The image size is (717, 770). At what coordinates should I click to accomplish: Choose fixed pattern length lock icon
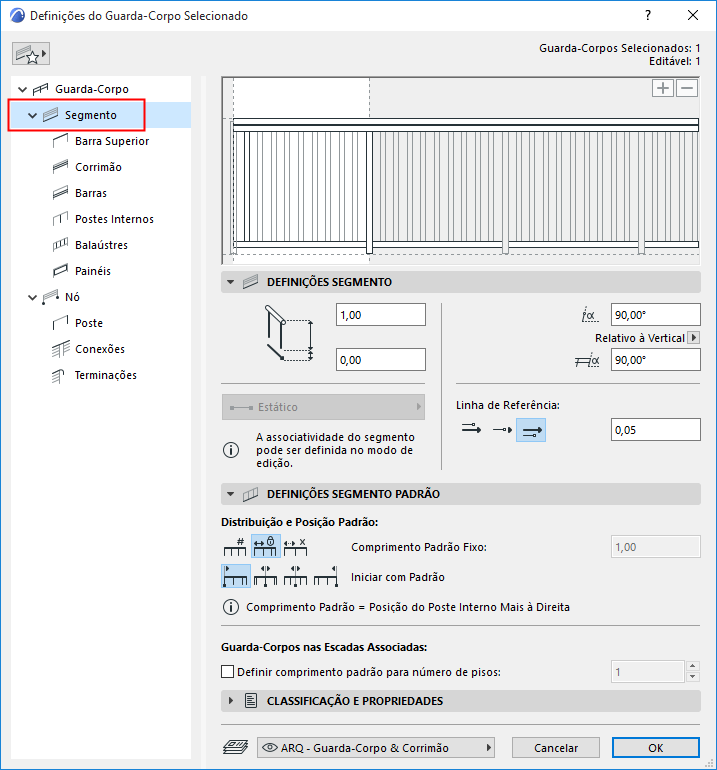(x=266, y=547)
